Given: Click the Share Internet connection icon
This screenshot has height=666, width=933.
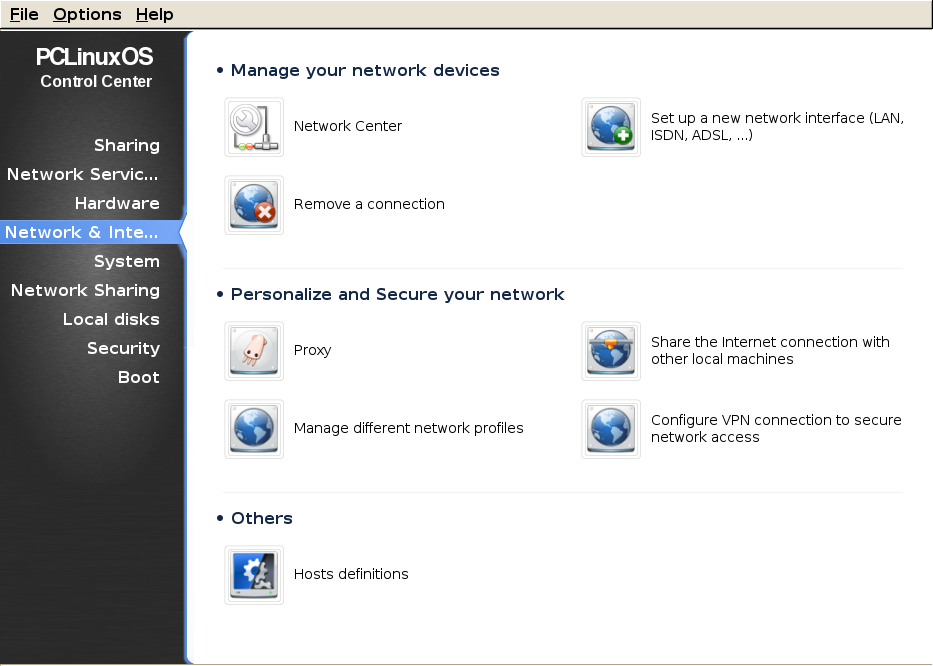Looking at the screenshot, I should 611,351.
